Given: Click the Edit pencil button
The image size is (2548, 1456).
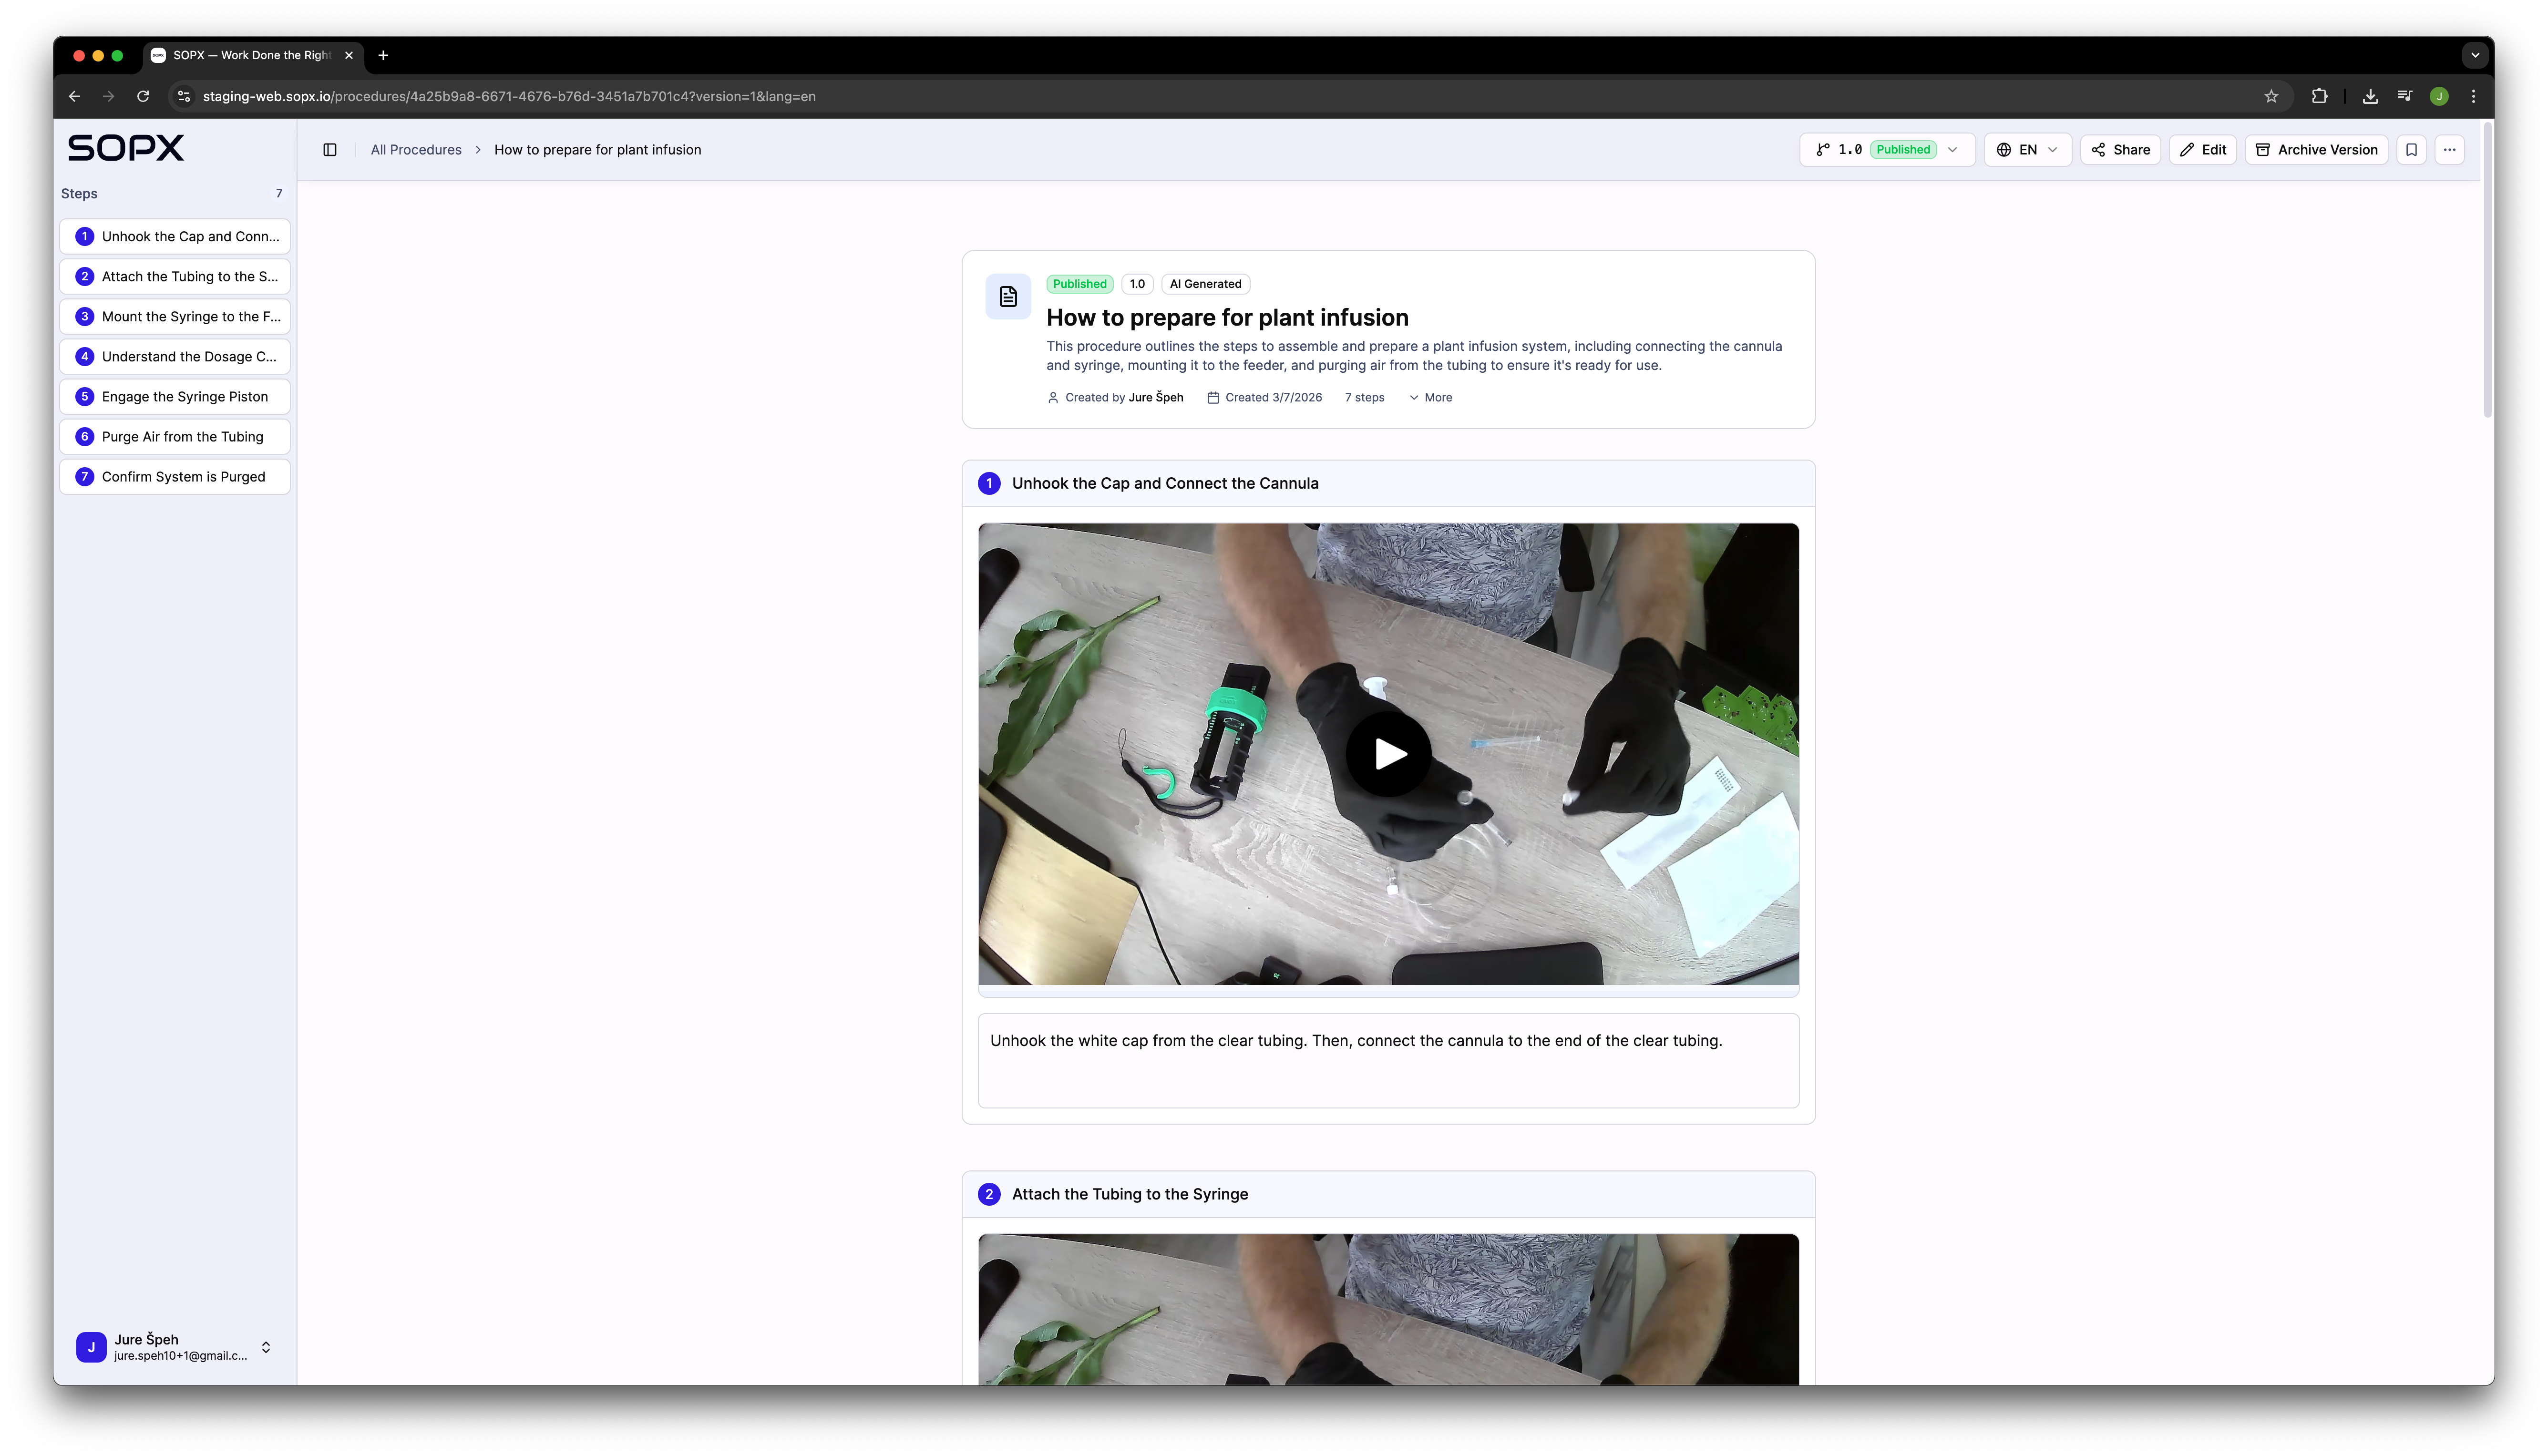Looking at the screenshot, I should coord(2202,150).
